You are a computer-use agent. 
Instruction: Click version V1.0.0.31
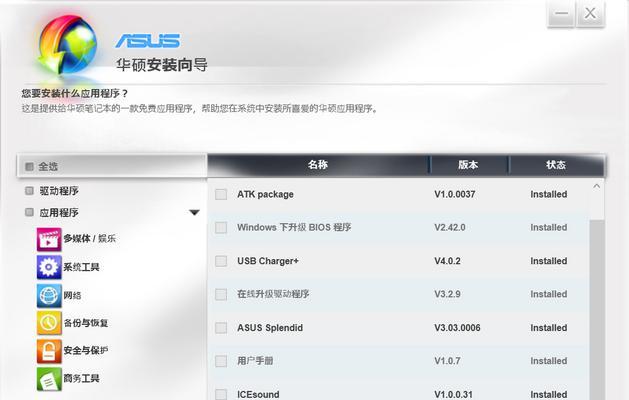coord(453,394)
